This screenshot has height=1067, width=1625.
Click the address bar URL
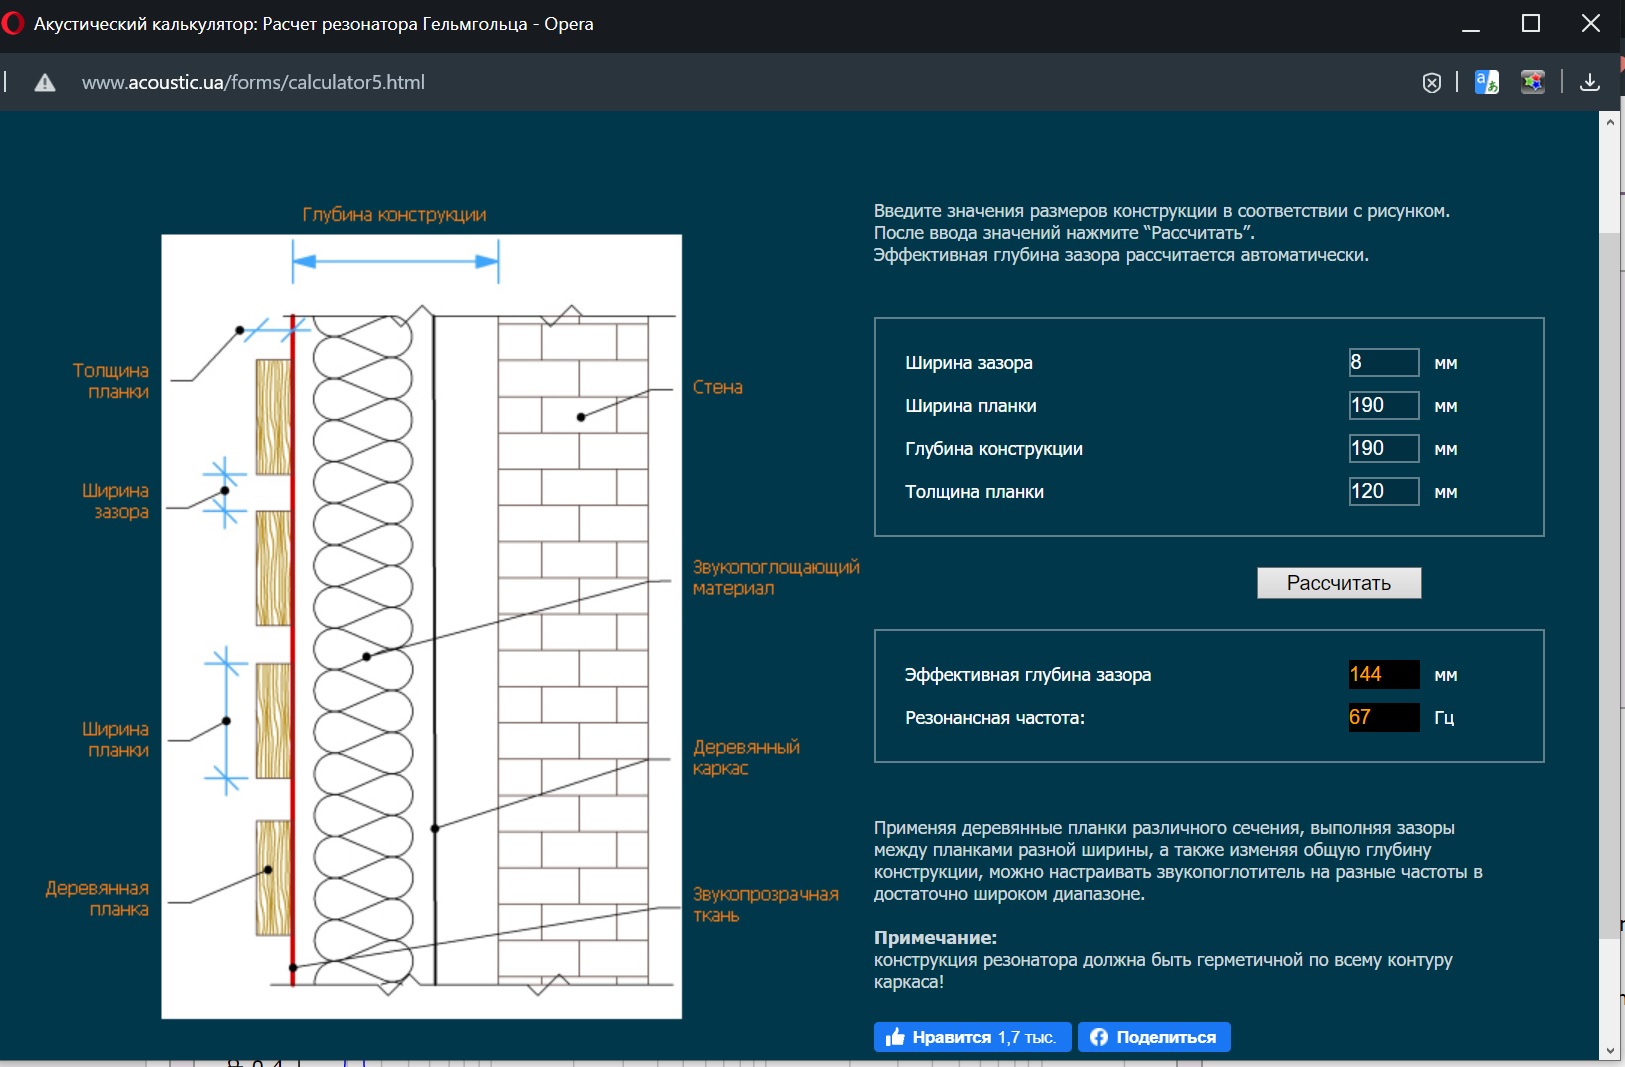pyautogui.click(x=253, y=83)
